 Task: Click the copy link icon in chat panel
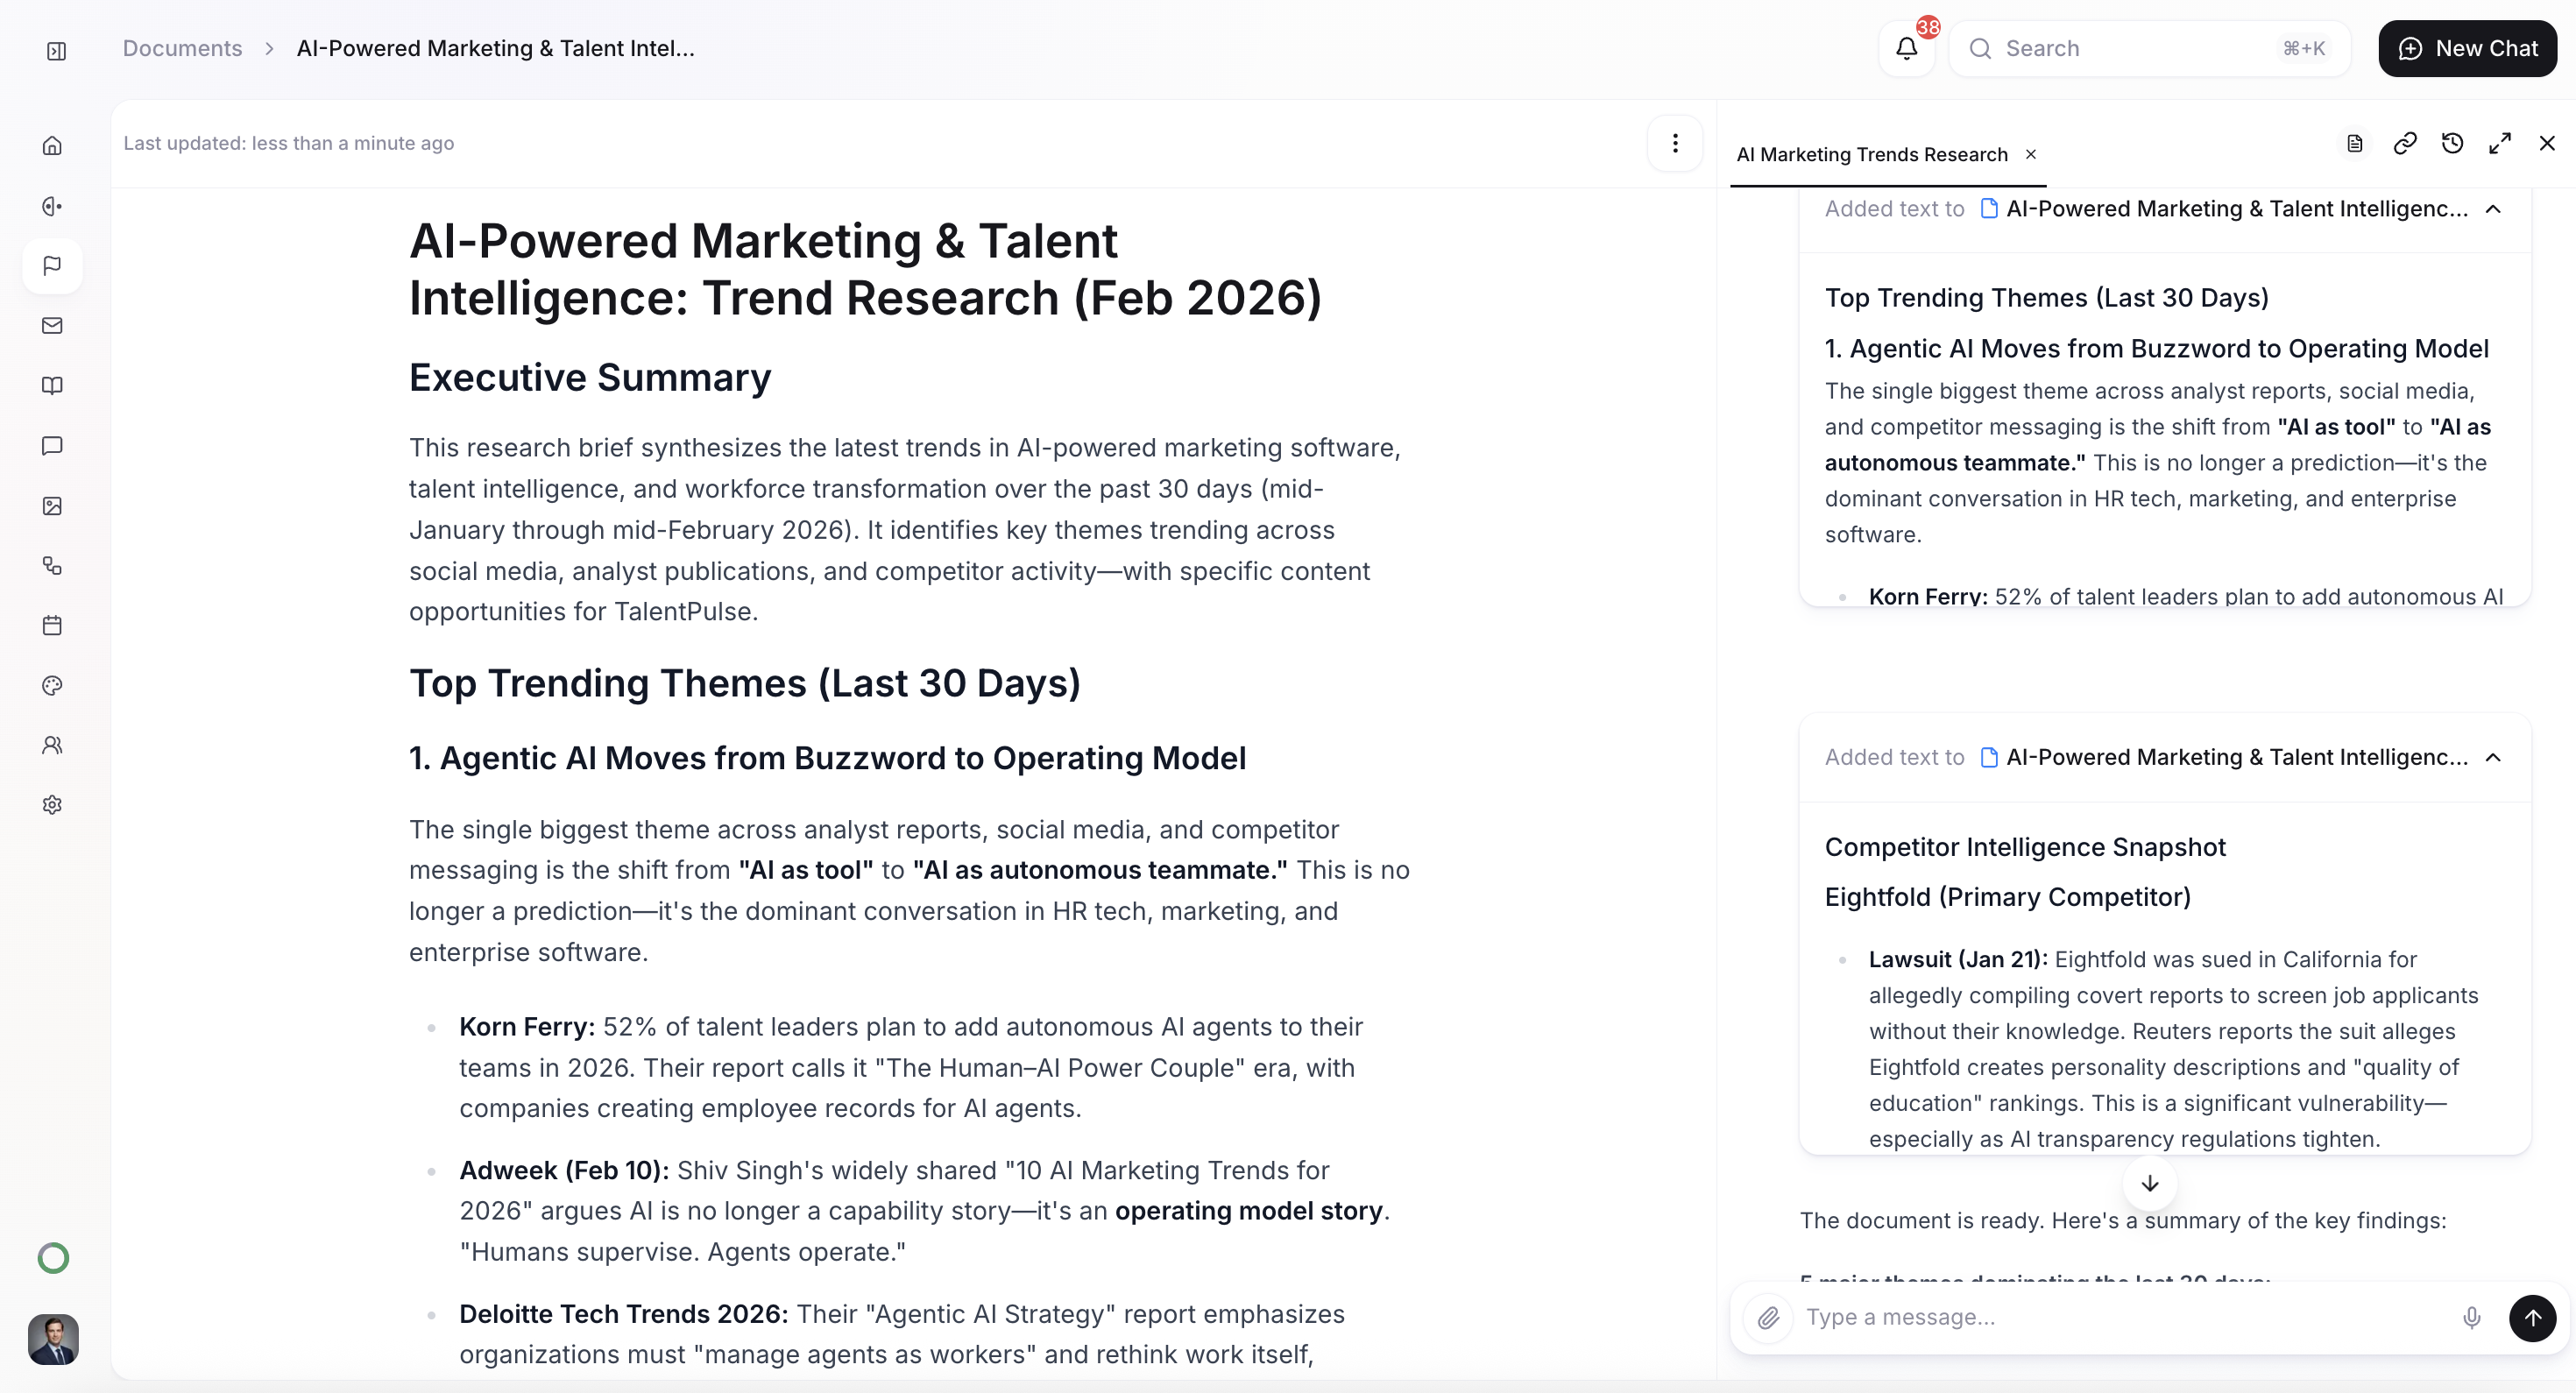(2404, 144)
